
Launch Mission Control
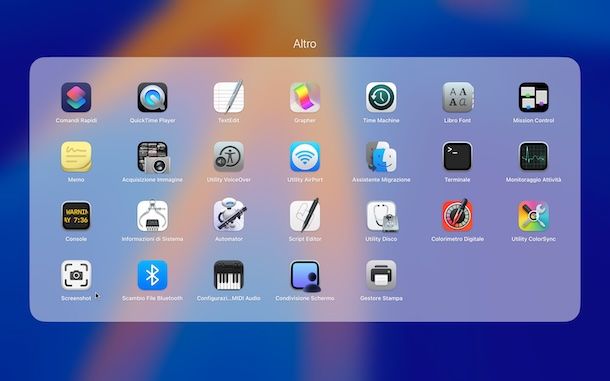pos(534,97)
